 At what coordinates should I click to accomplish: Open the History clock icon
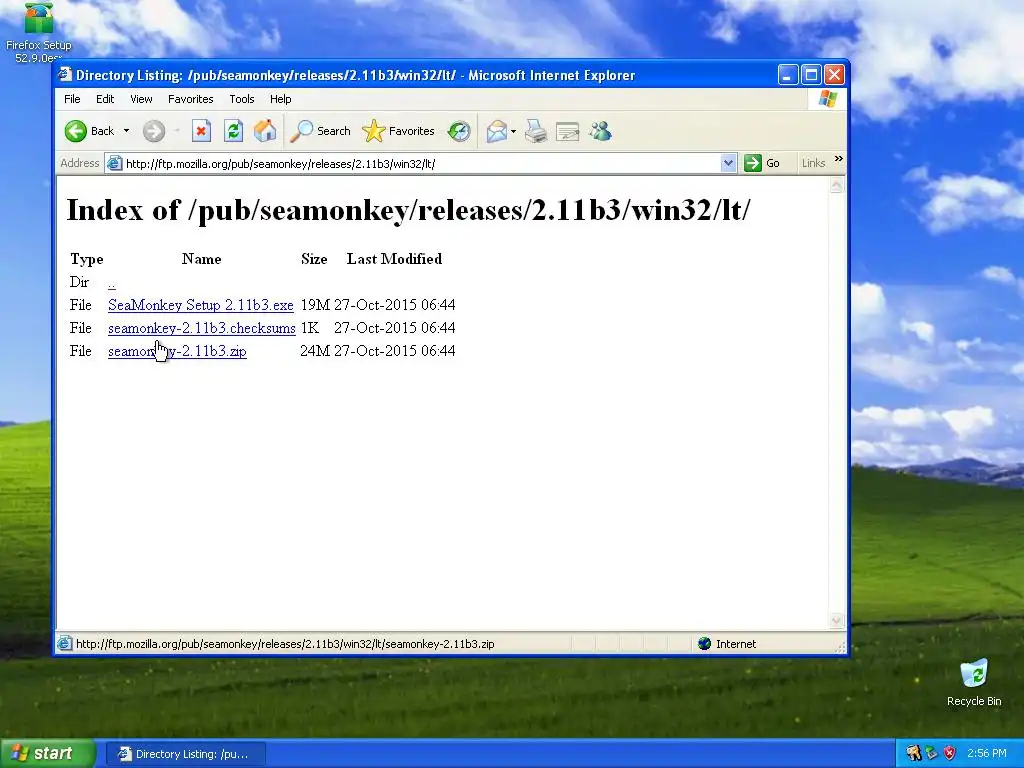click(x=459, y=131)
